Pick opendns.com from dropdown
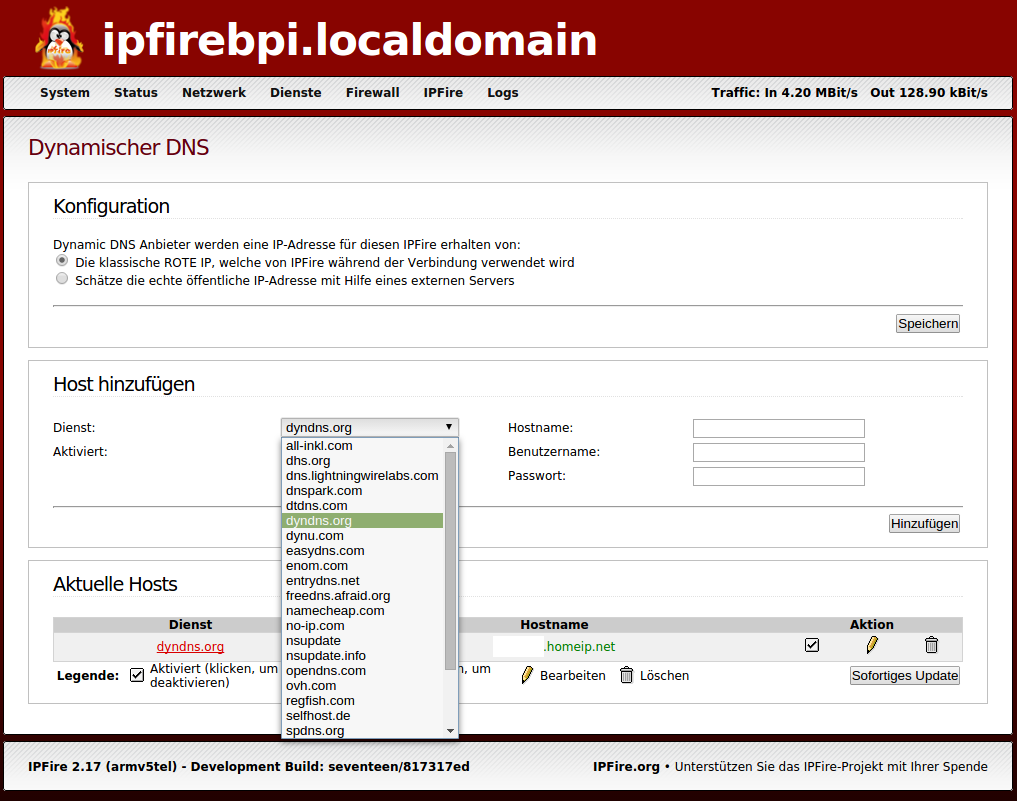This screenshot has width=1017, height=801. (x=363, y=671)
